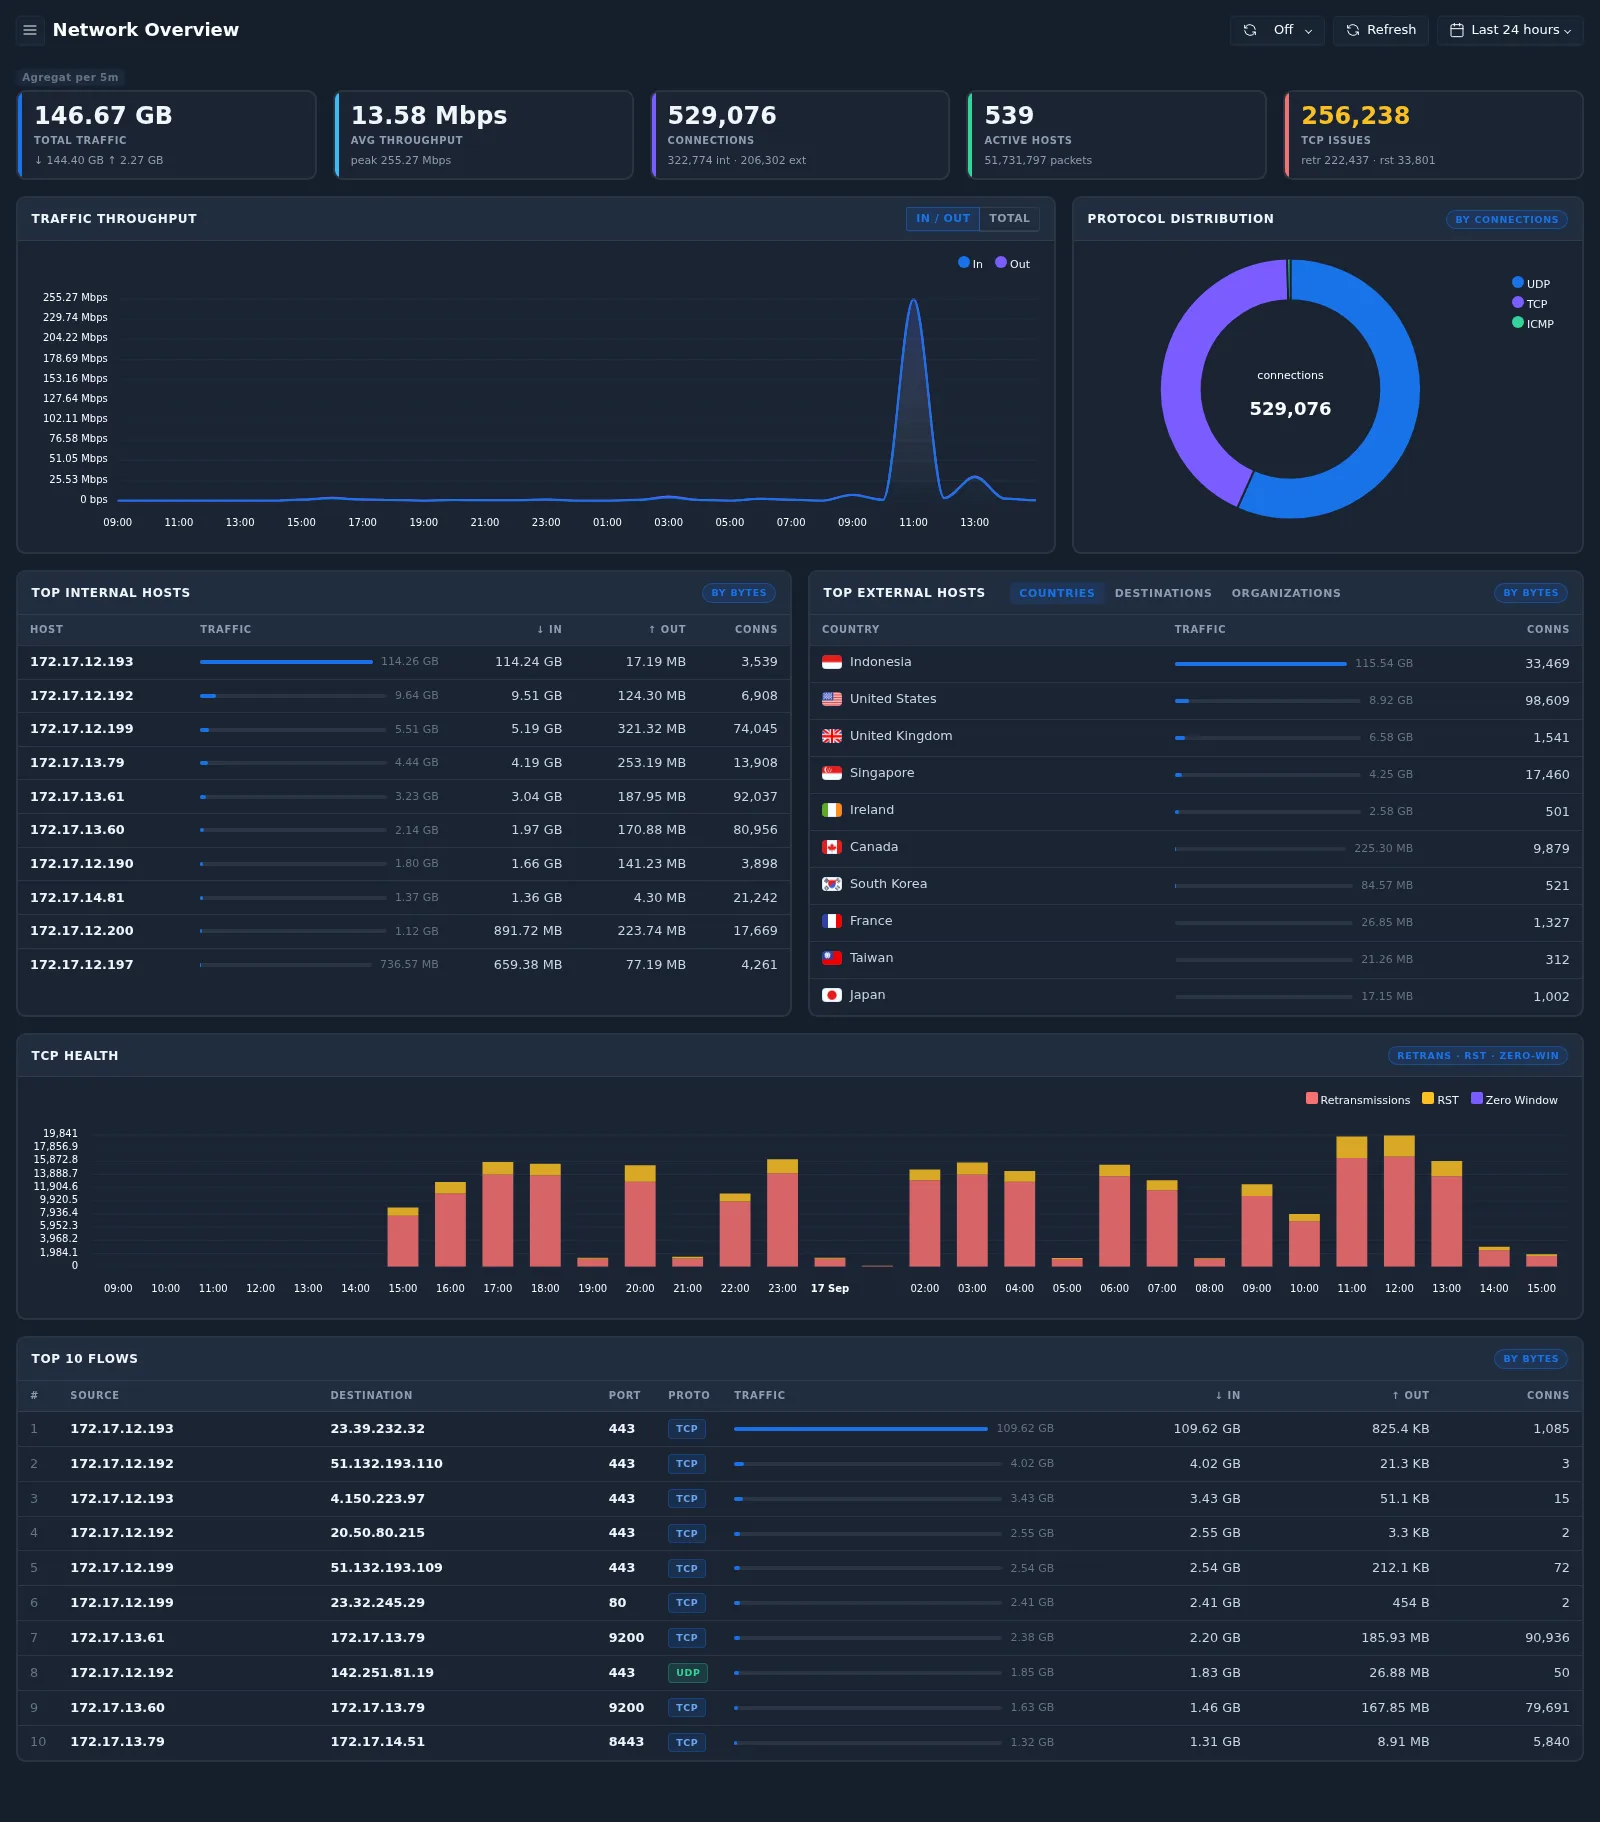Select the COUNTRIES tab

coord(1057,593)
